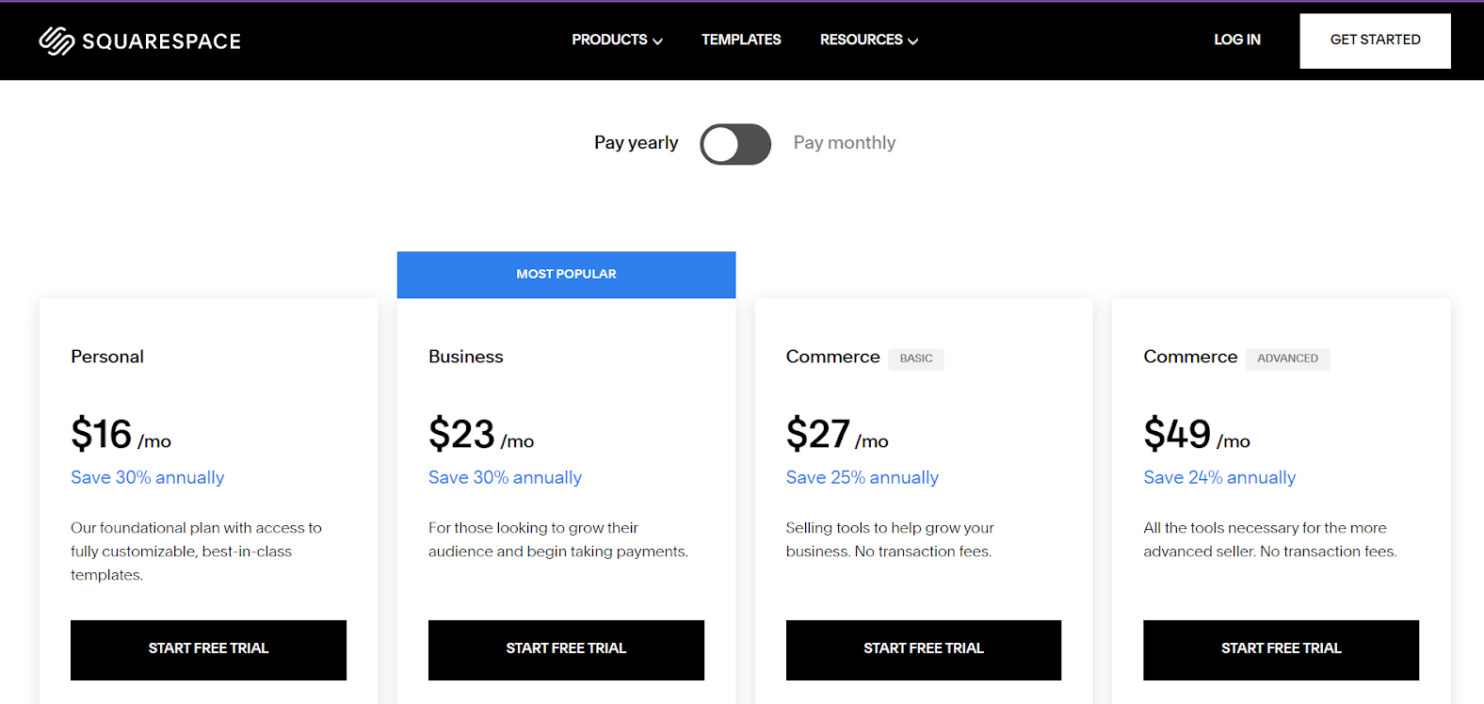The image size is (1484, 704).
Task: Toggle the payment frequency switch to monthly
Action: click(735, 144)
